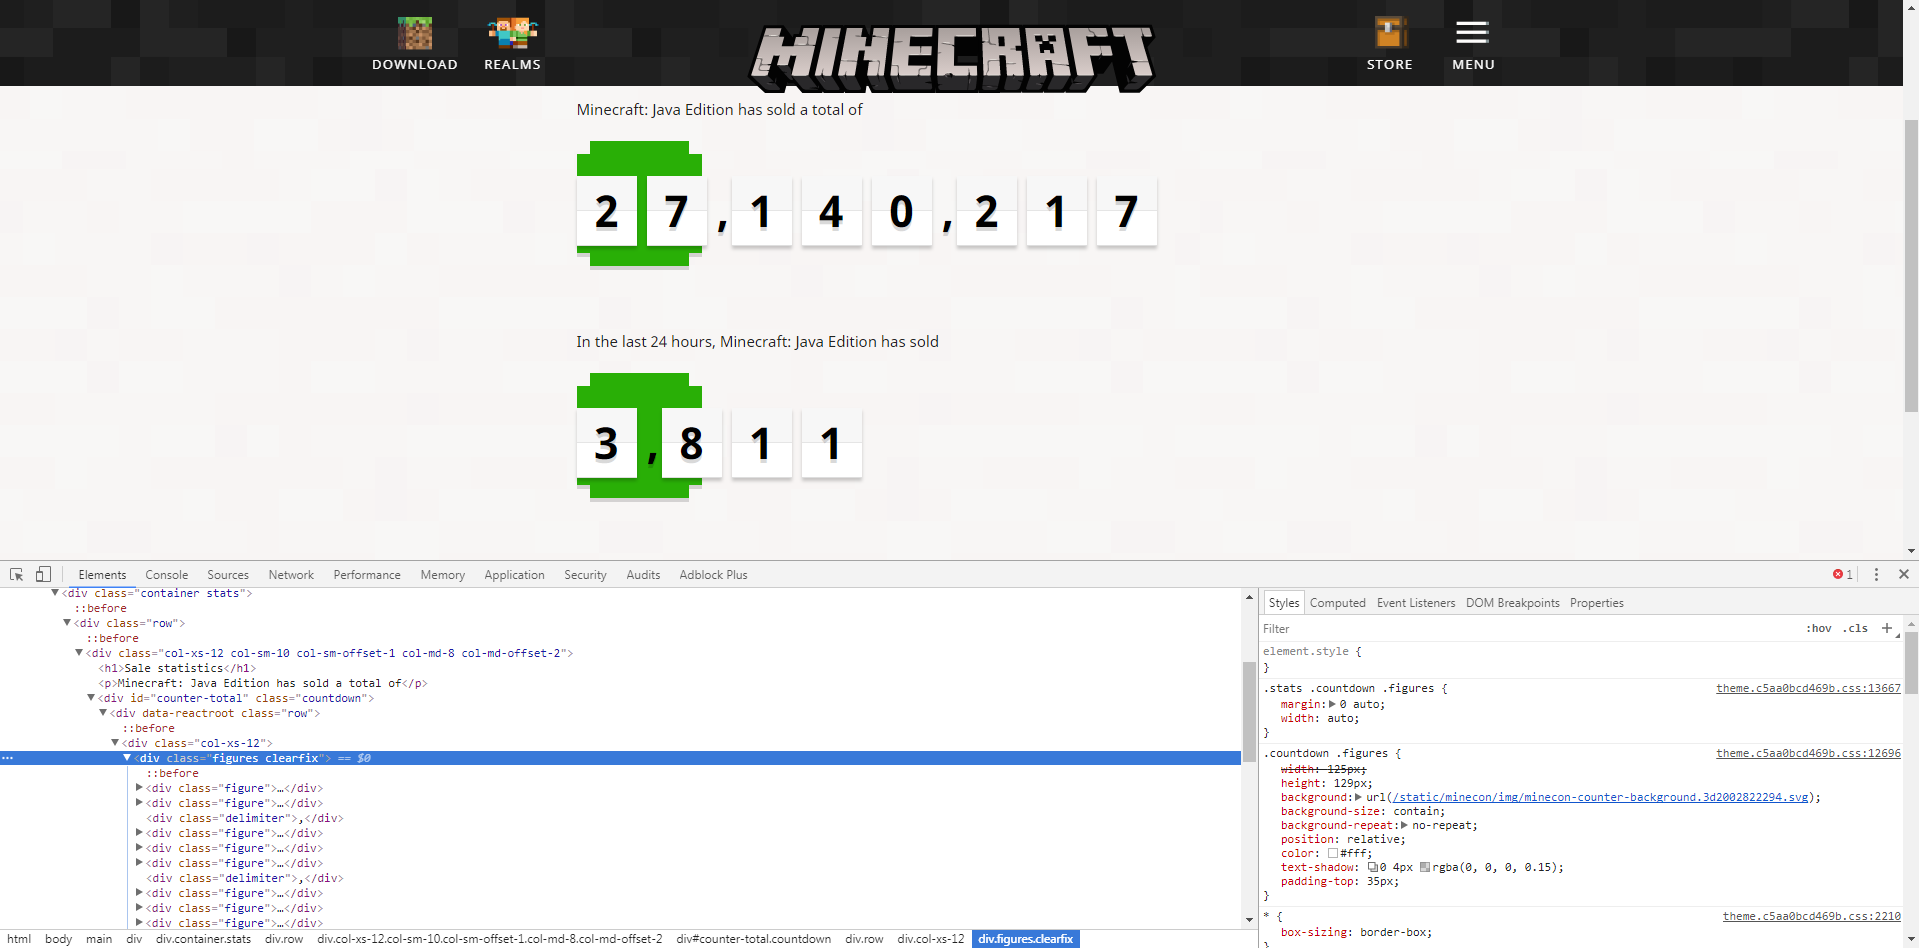Screen dimensions: 1919x948
Task: Follow the minecon-counter-background svg URL
Action: pos(1600,797)
